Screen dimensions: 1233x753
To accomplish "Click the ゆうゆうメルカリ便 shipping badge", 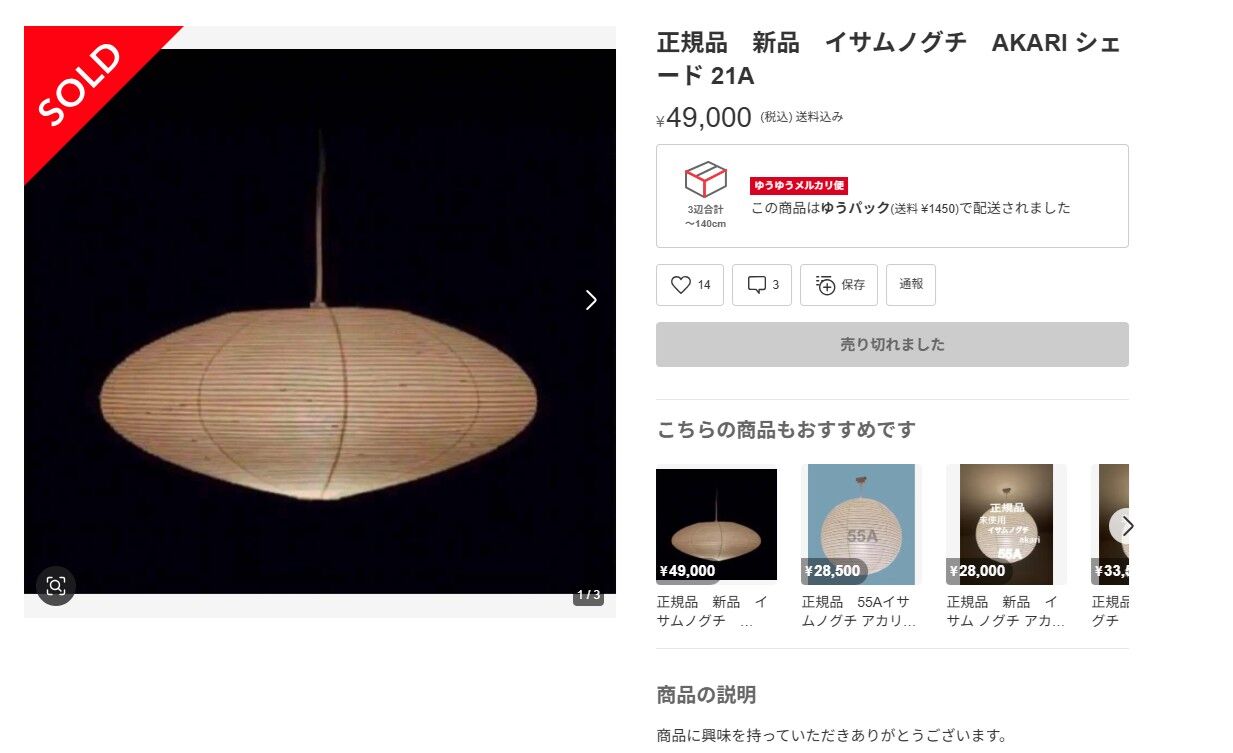I will (x=799, y=185).
